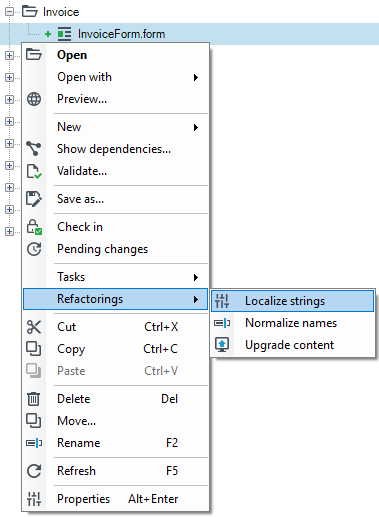Viewport: 379px width, 517px height.
Task: Click the Pending changes clock icon
Action: tap(34, 249)
